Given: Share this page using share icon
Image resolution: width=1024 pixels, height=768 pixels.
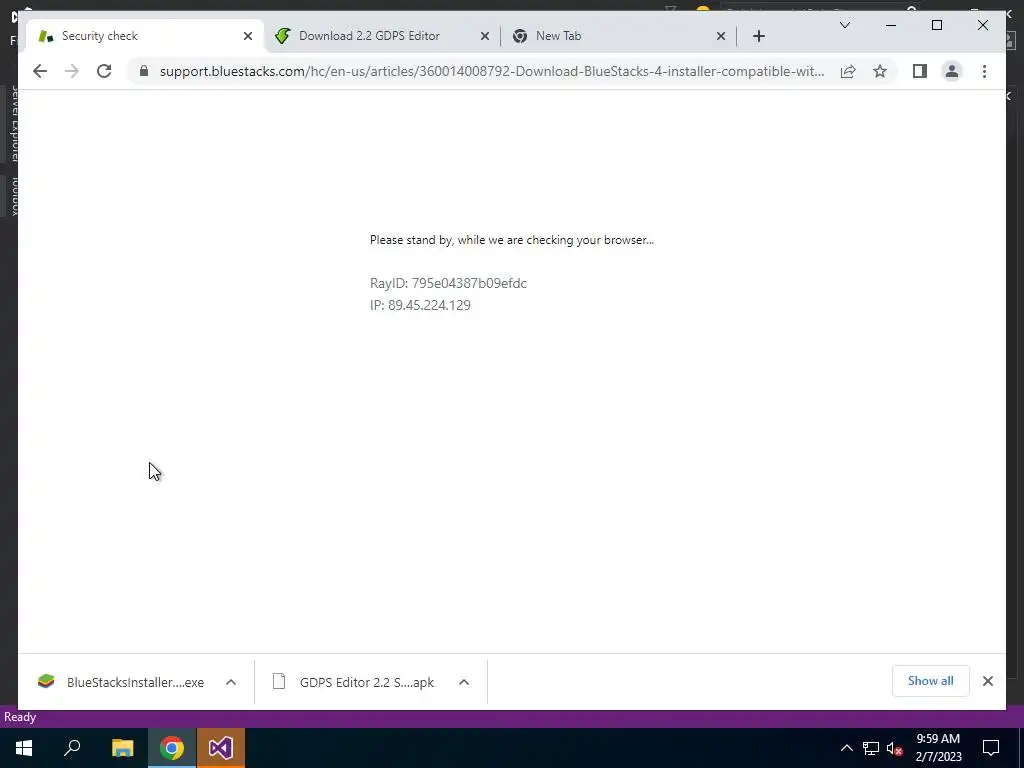Looking at the screenshot, I should coord(848,71).
